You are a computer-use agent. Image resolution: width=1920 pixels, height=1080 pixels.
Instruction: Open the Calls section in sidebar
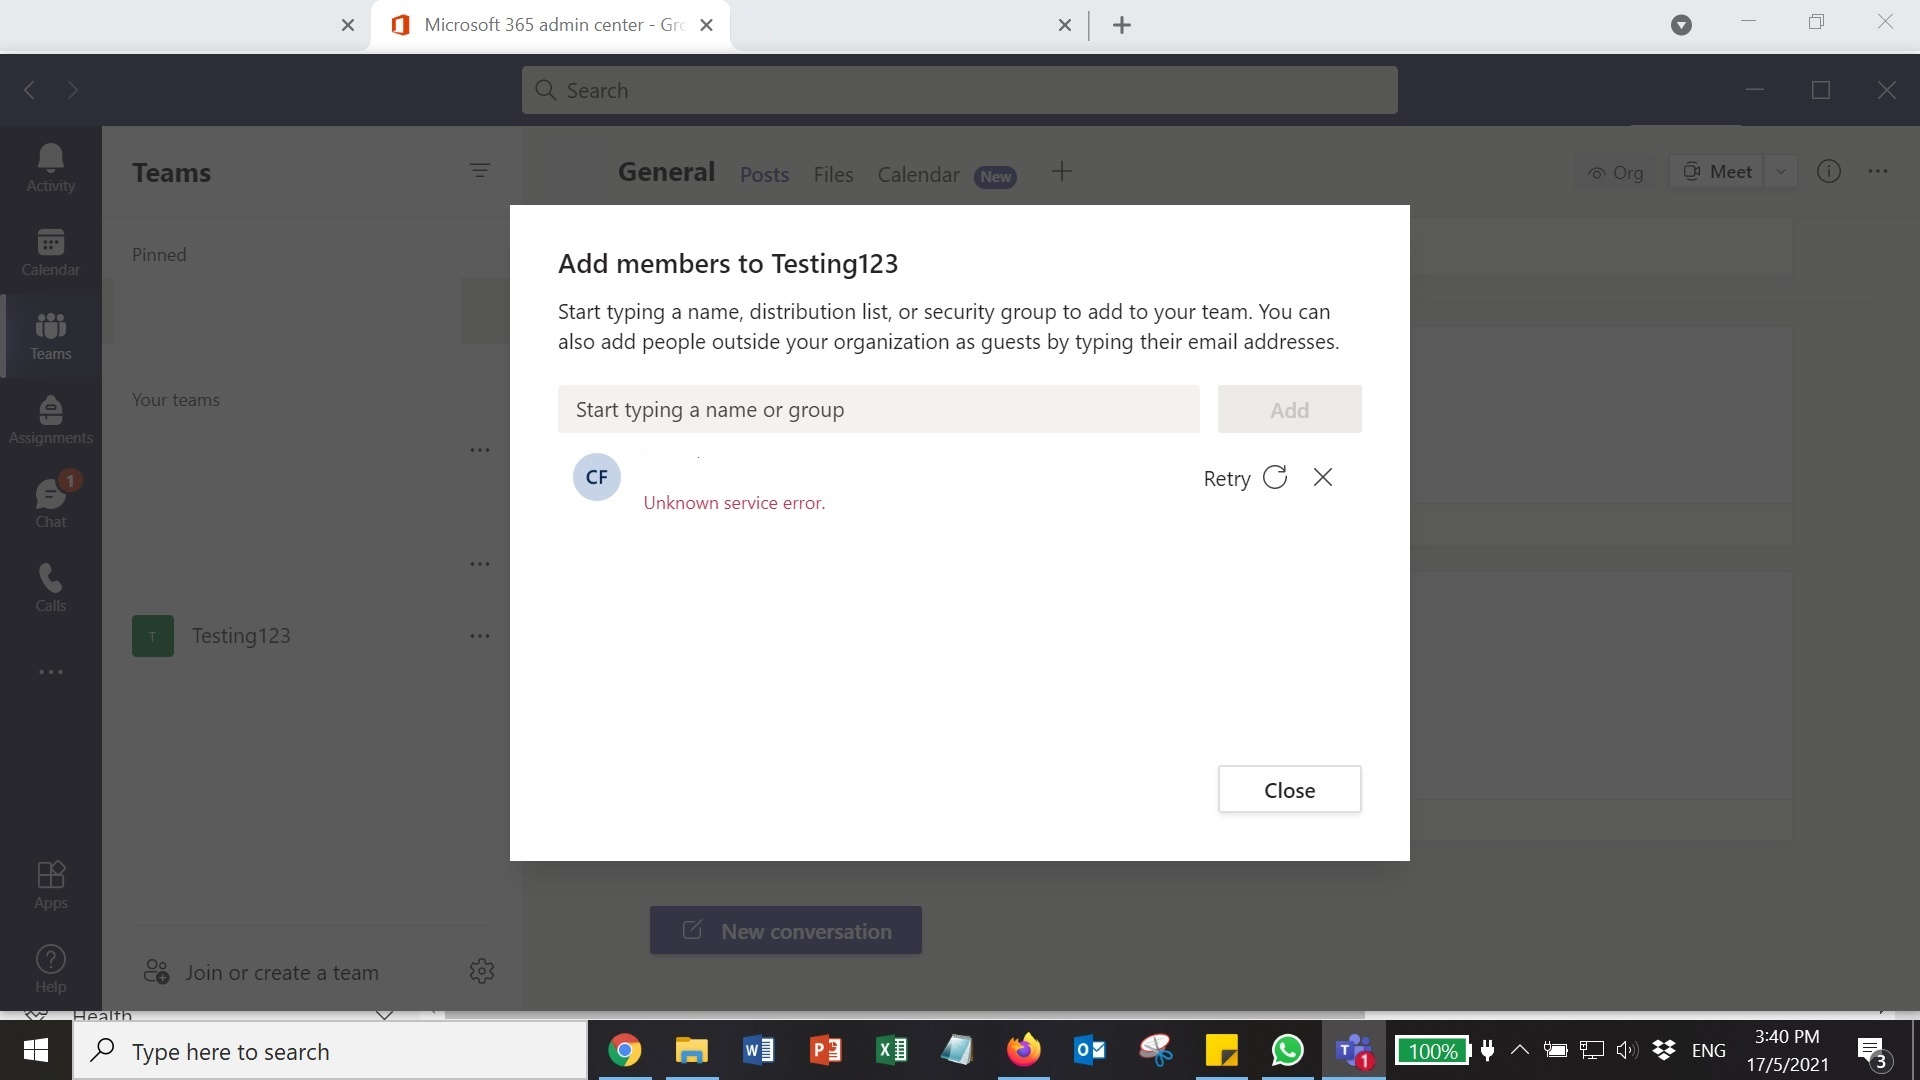[x=49, y=587]
